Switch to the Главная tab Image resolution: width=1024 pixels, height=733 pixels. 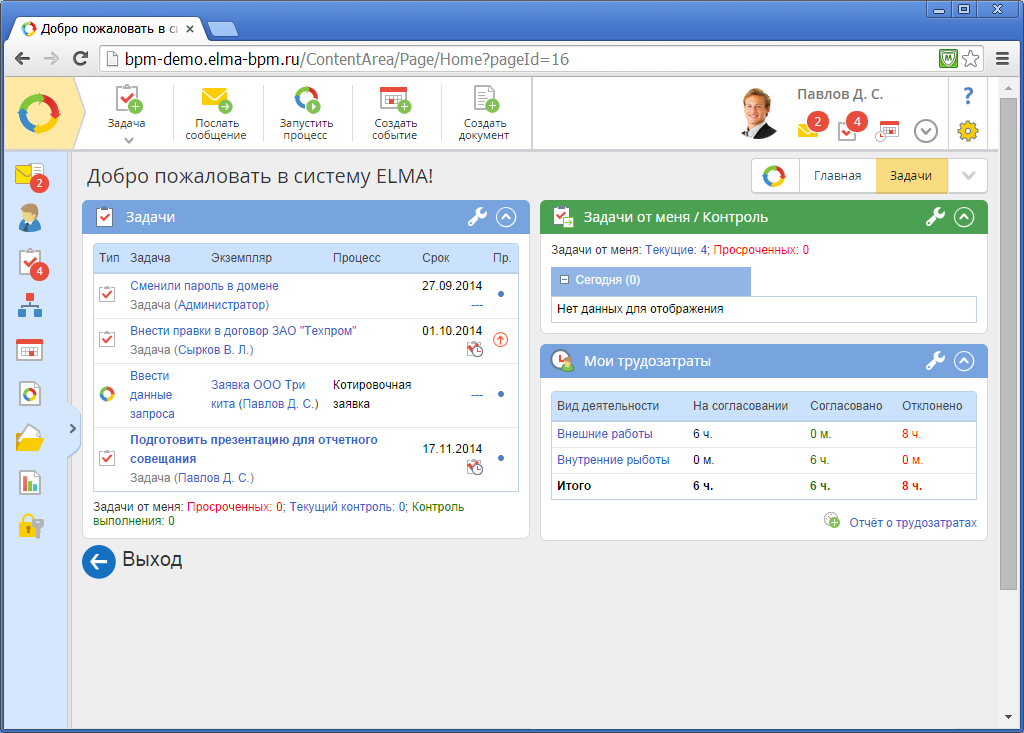point(837,176)
